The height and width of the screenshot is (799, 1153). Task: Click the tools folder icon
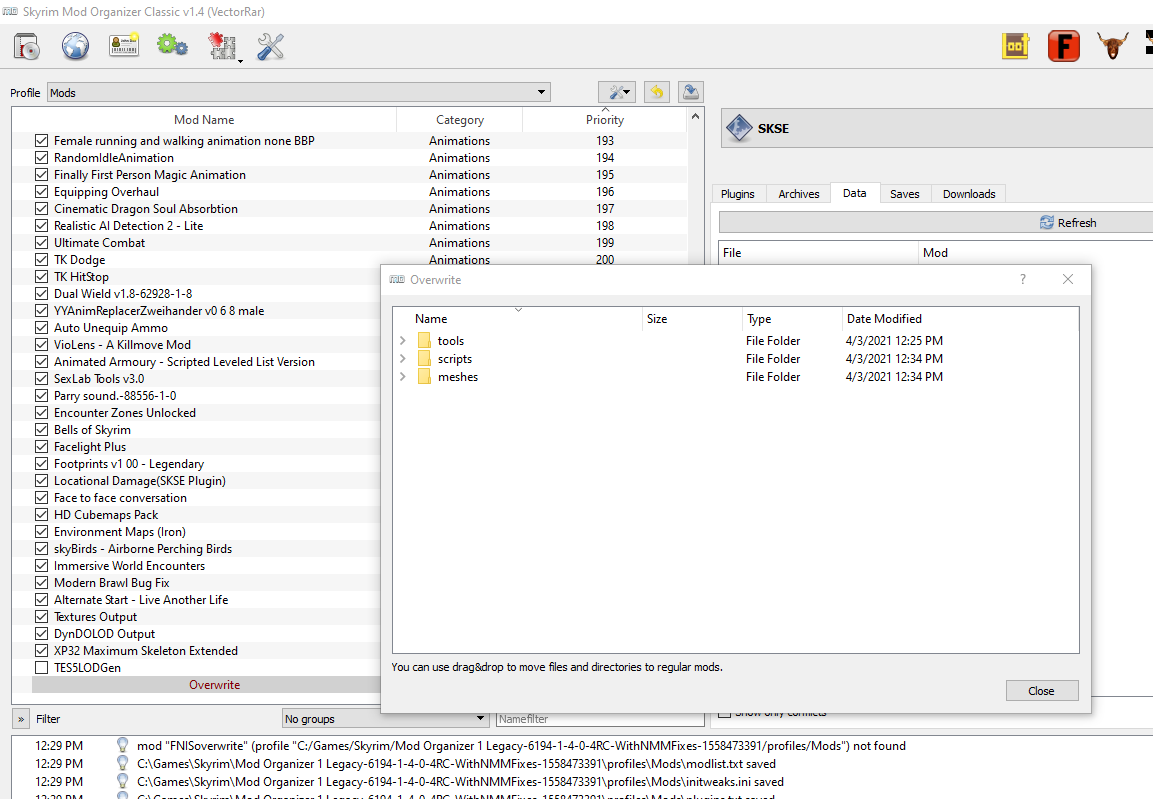(x=424, y=340)
